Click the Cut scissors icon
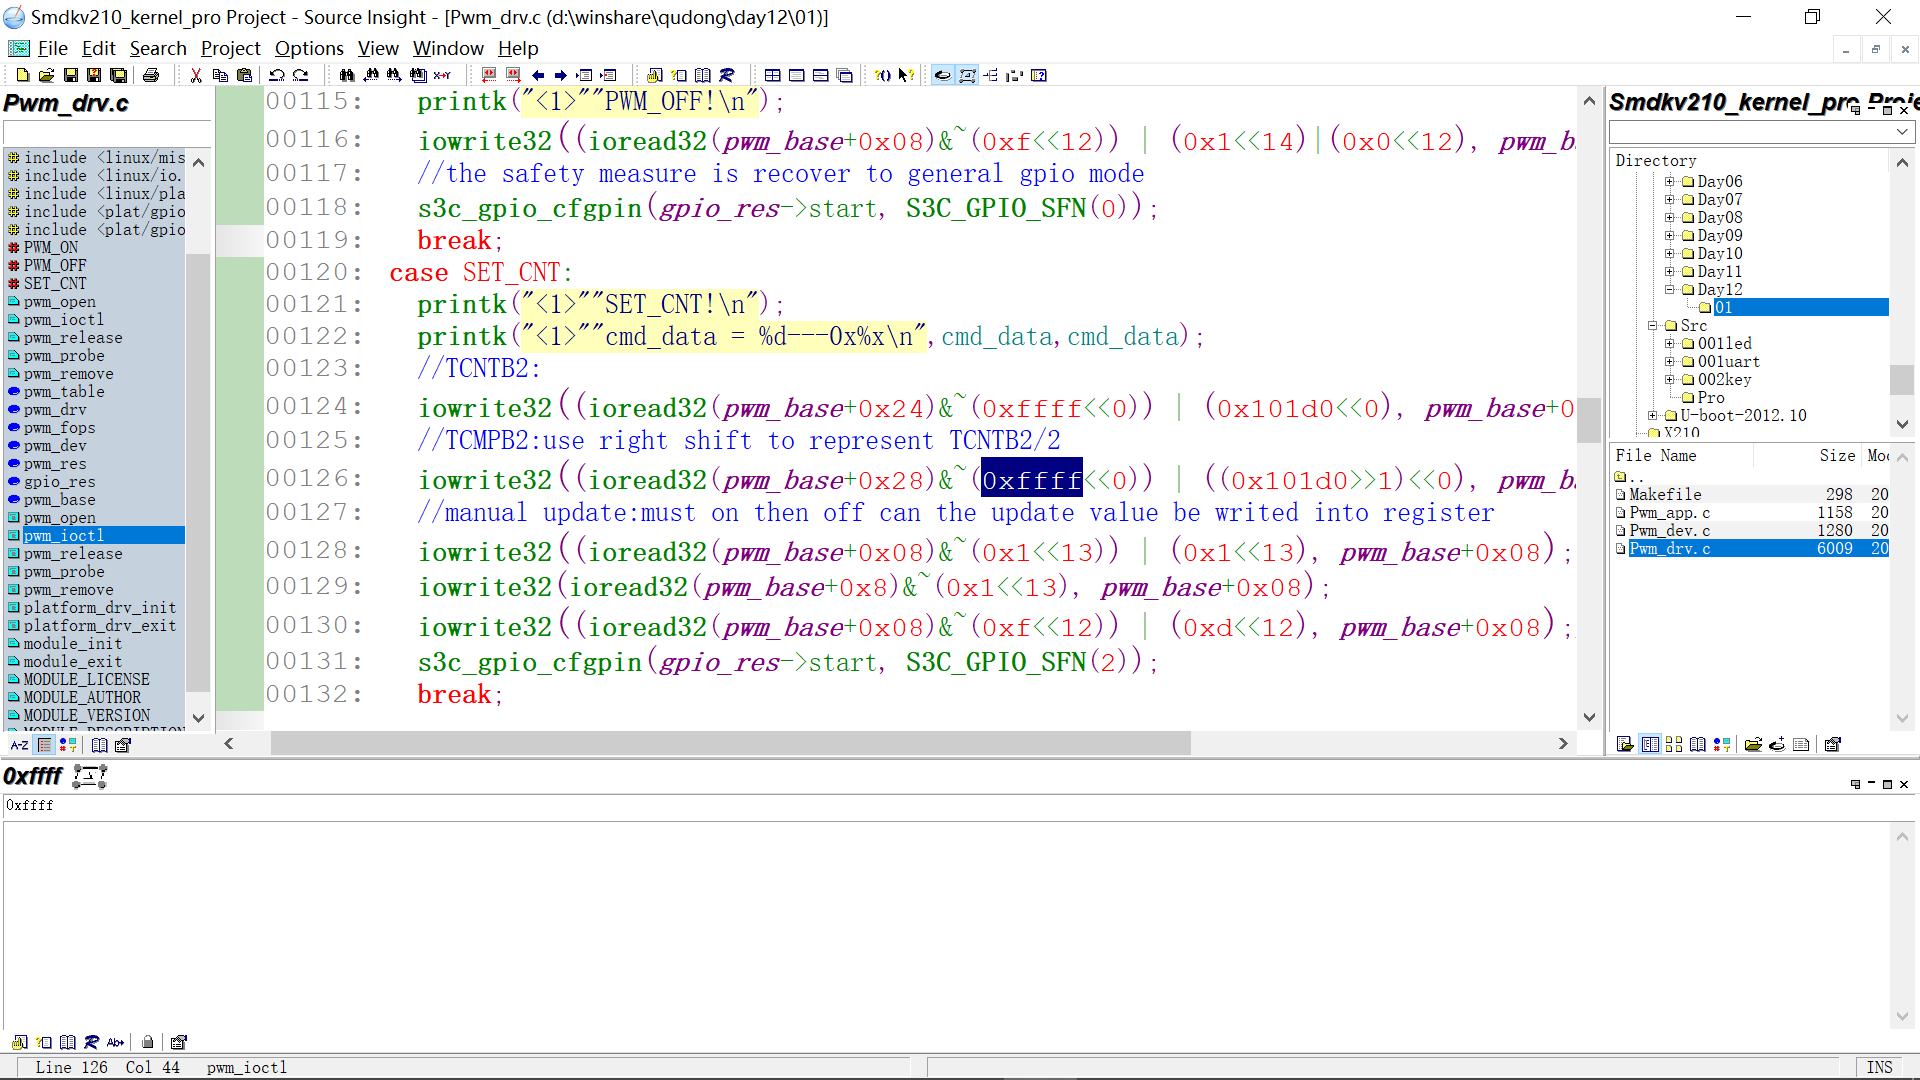The width and height of the screenshot is (1920, 1080). 196,75
